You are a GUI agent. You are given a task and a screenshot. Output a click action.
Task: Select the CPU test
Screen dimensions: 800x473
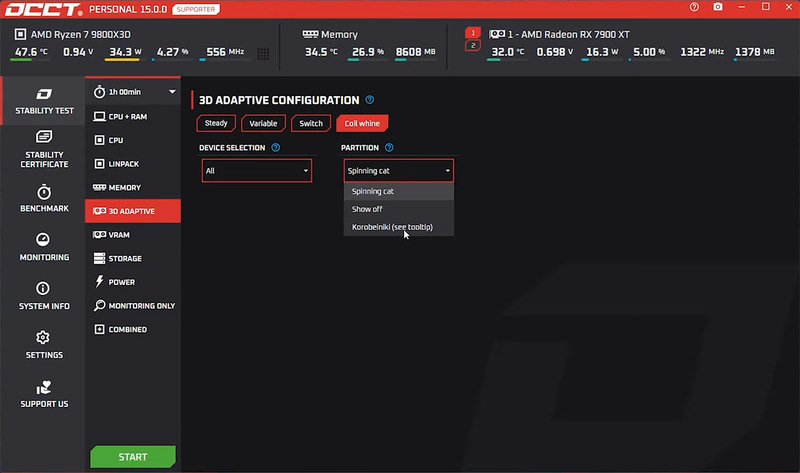pos(133,140)
